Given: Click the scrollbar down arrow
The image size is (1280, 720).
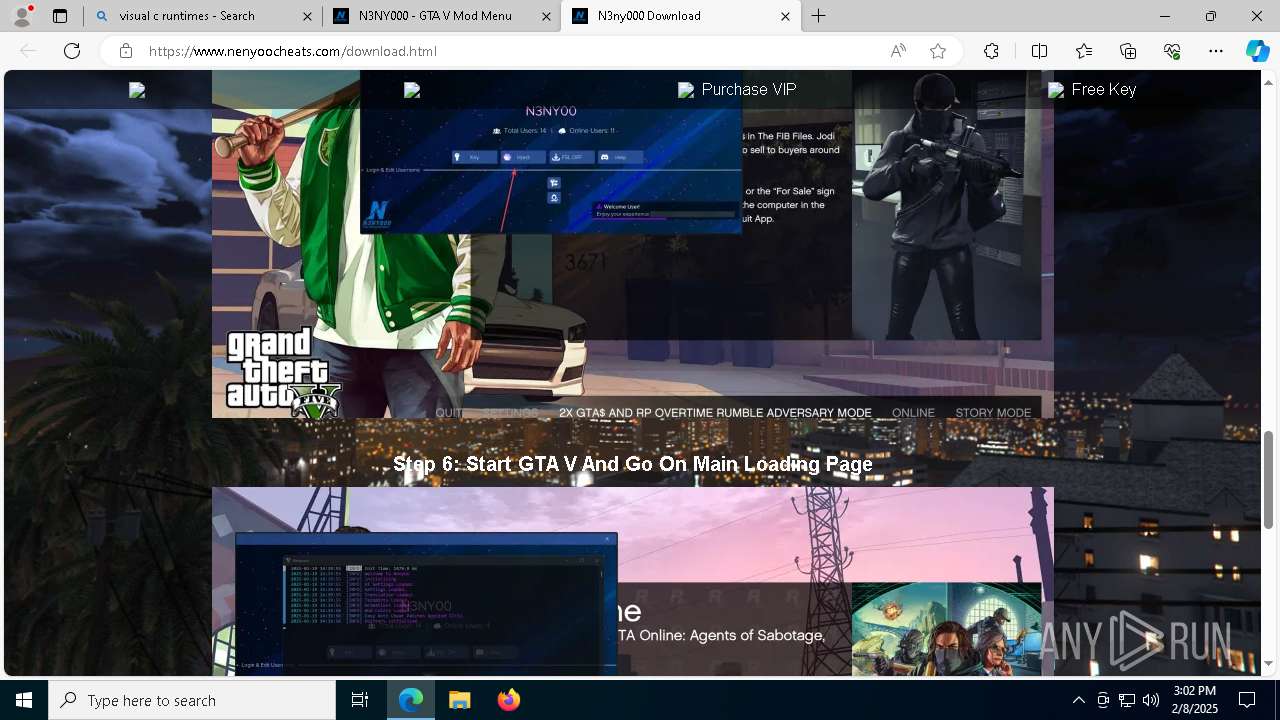Looking at the screenshot, I should 1269,664.
